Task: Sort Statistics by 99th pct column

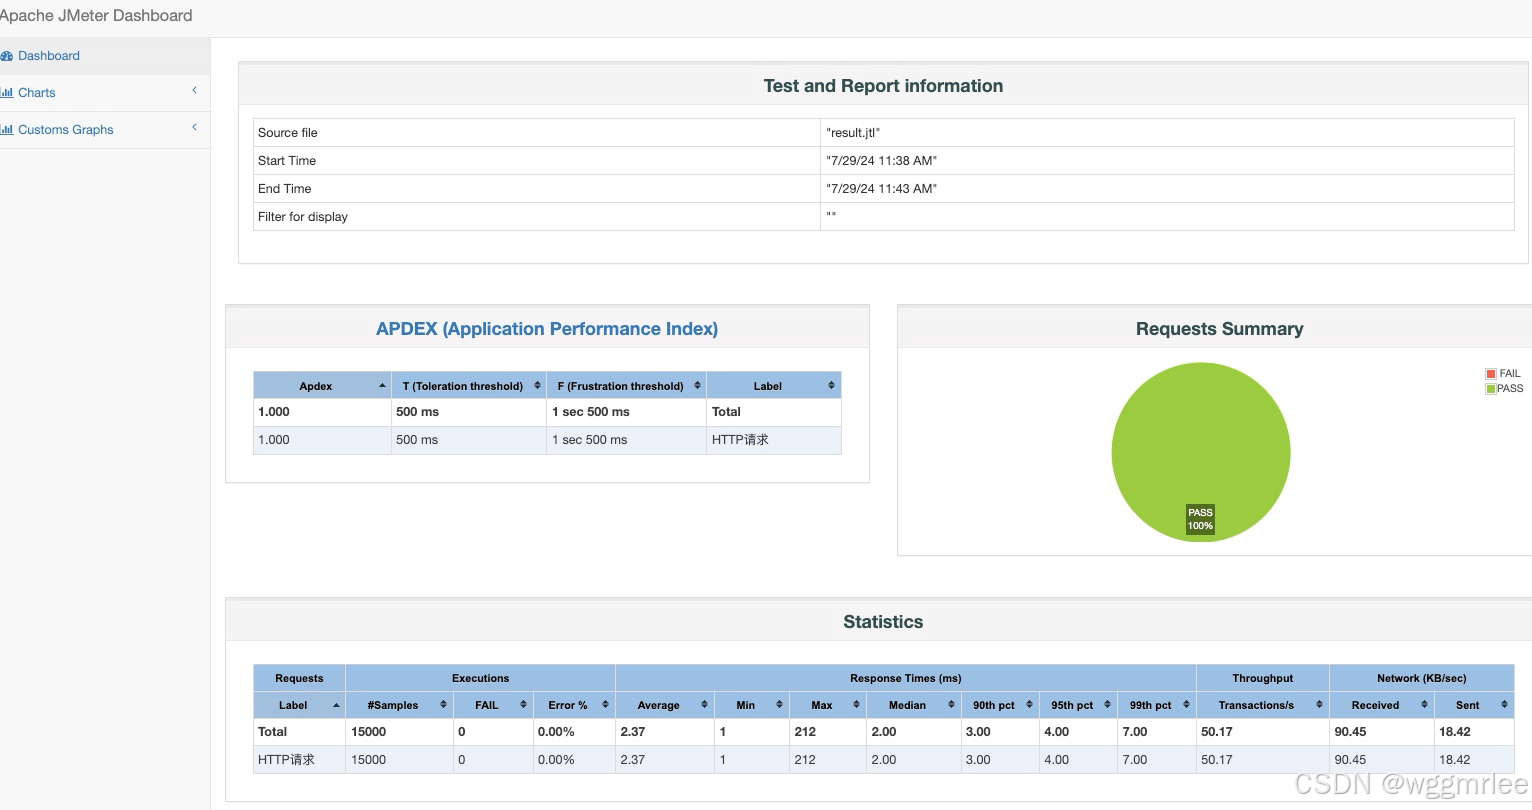Action: tap(1157, 705)
